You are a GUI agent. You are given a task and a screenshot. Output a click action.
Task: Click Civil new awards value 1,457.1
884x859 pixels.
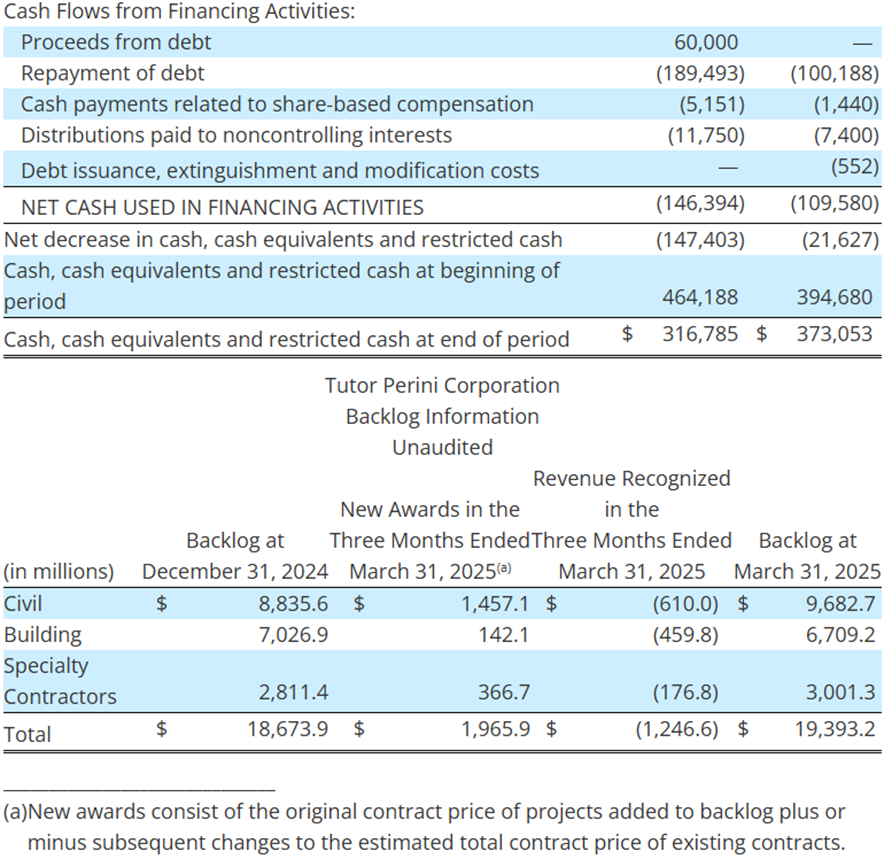pyautogui.click(x=496, y=604)
